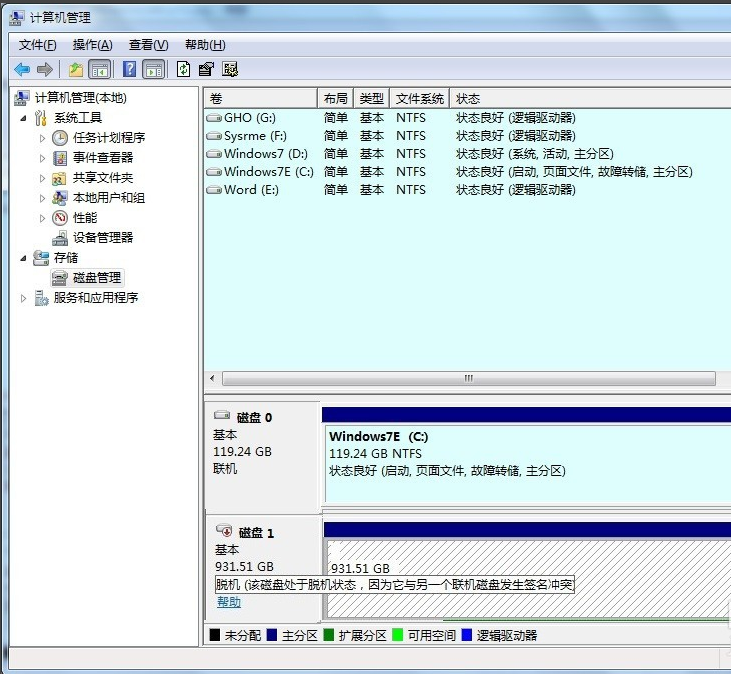Toggle the show/hide action pane button
Image resolution: width=731 pixels, height=674 pixels.
[153, 69]
